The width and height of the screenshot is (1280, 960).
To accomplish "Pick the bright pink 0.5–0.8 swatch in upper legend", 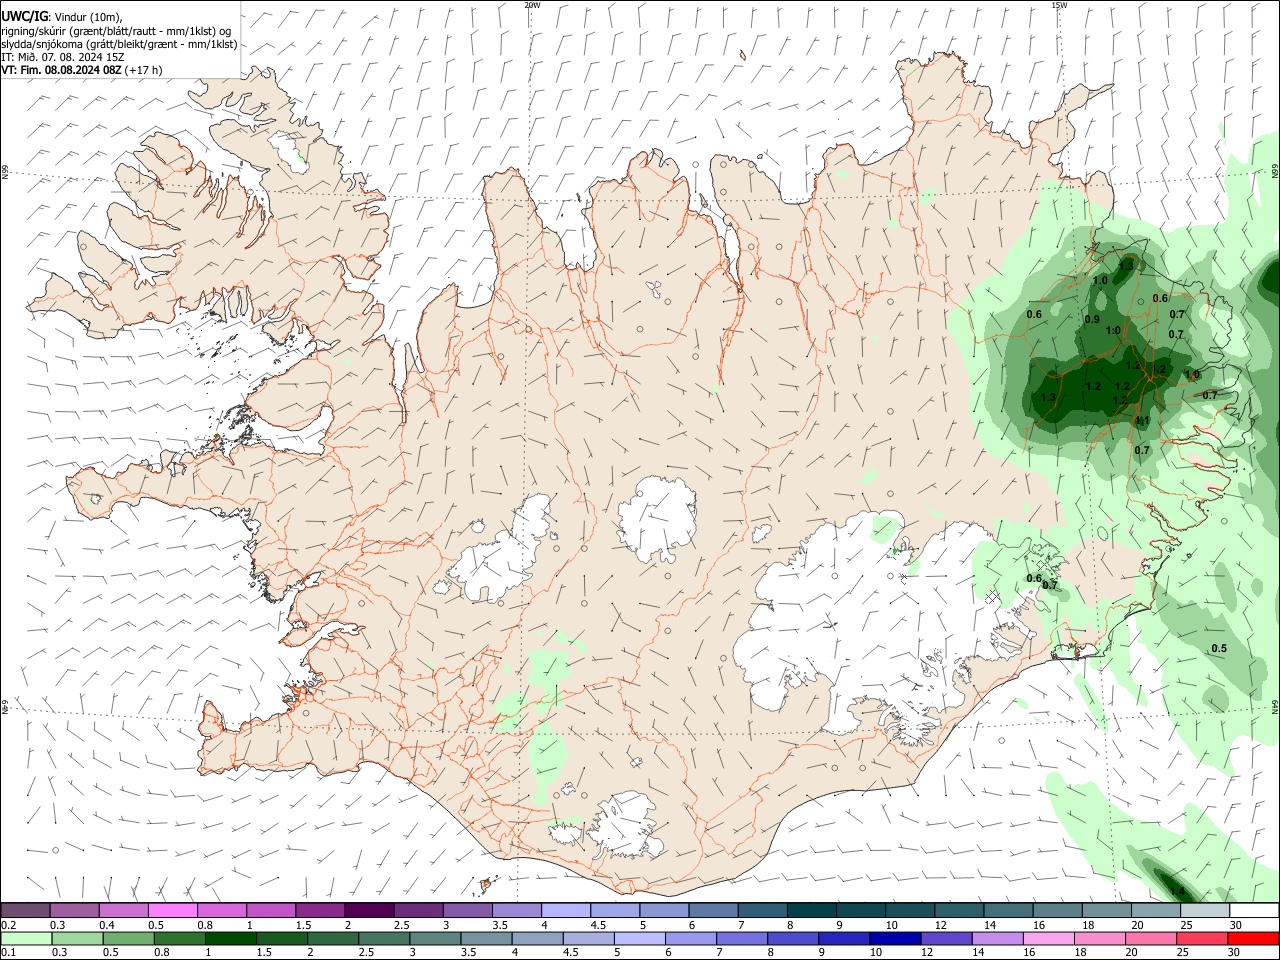I will [172, 910].
